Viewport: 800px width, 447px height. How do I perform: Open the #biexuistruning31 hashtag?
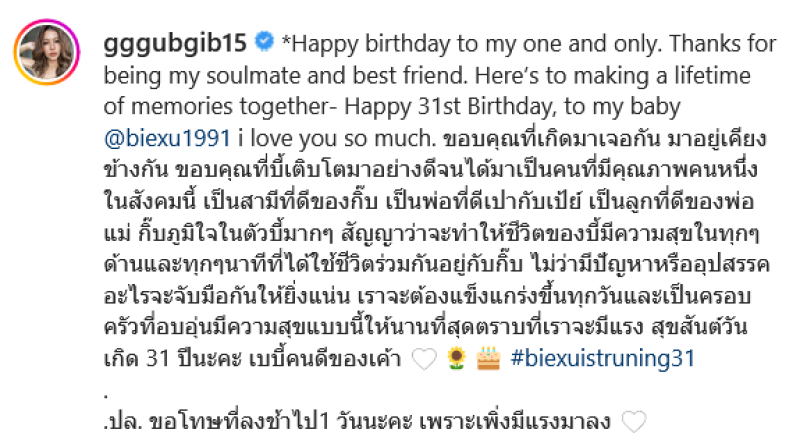click(x=603, y=358)
